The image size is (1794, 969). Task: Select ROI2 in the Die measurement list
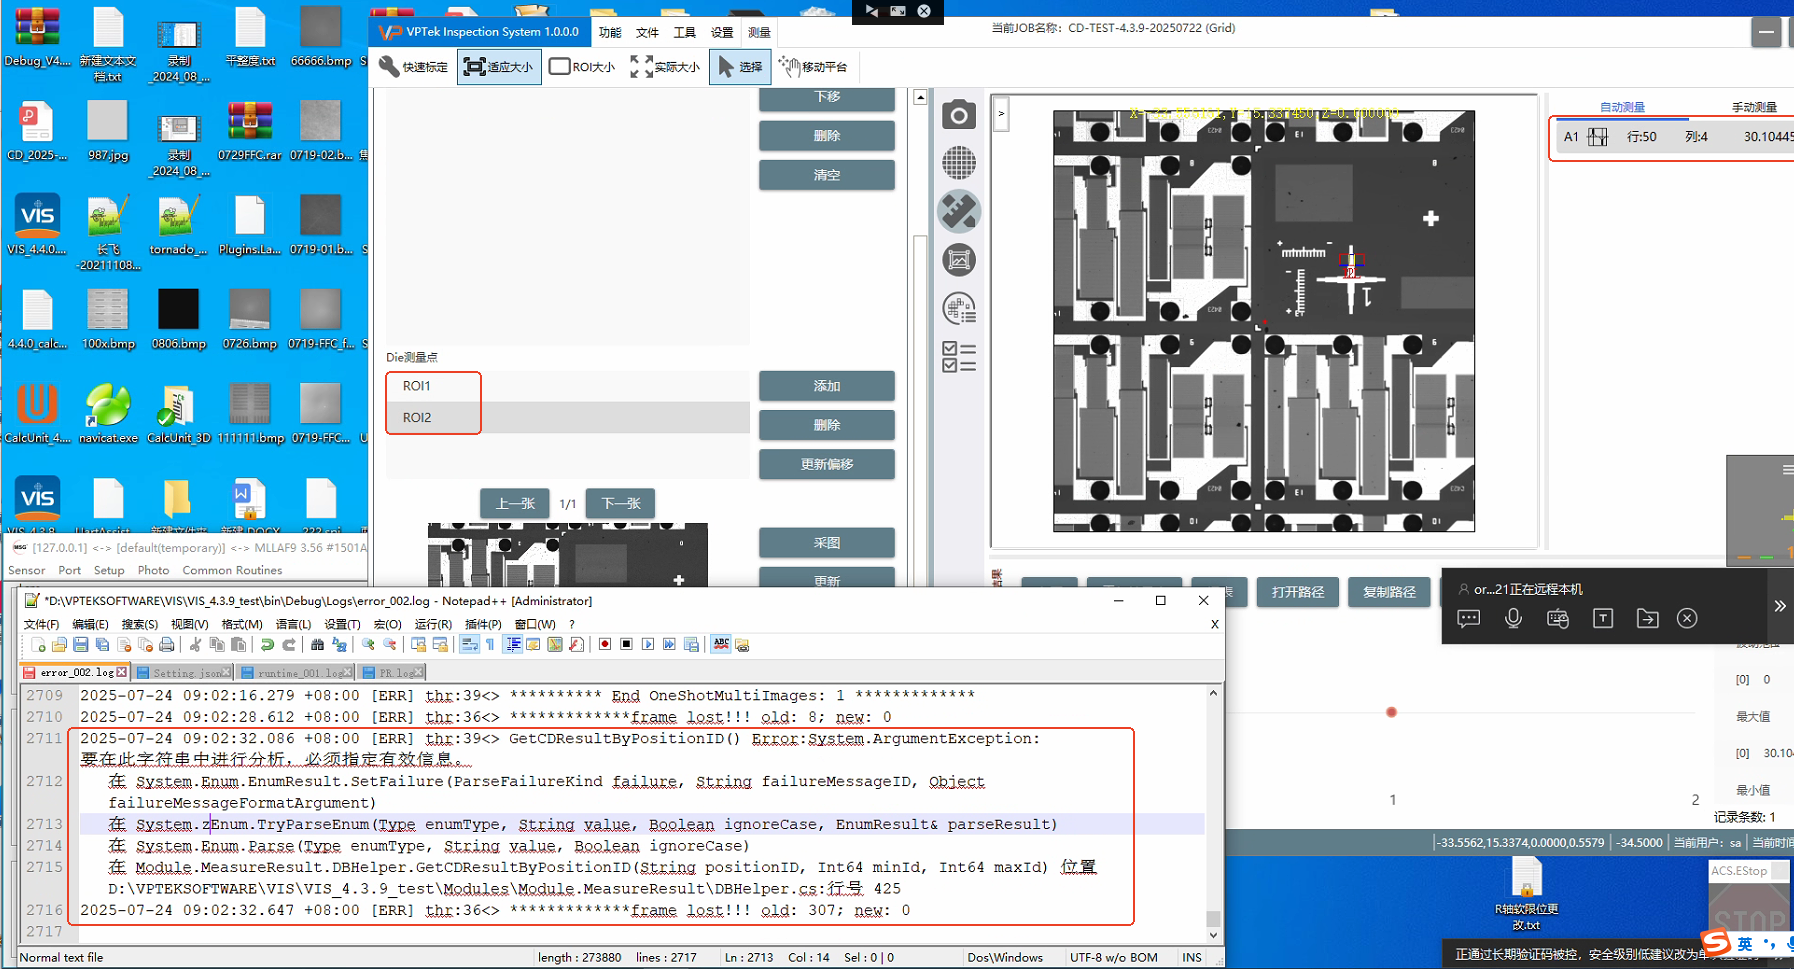tap(418, 418)
